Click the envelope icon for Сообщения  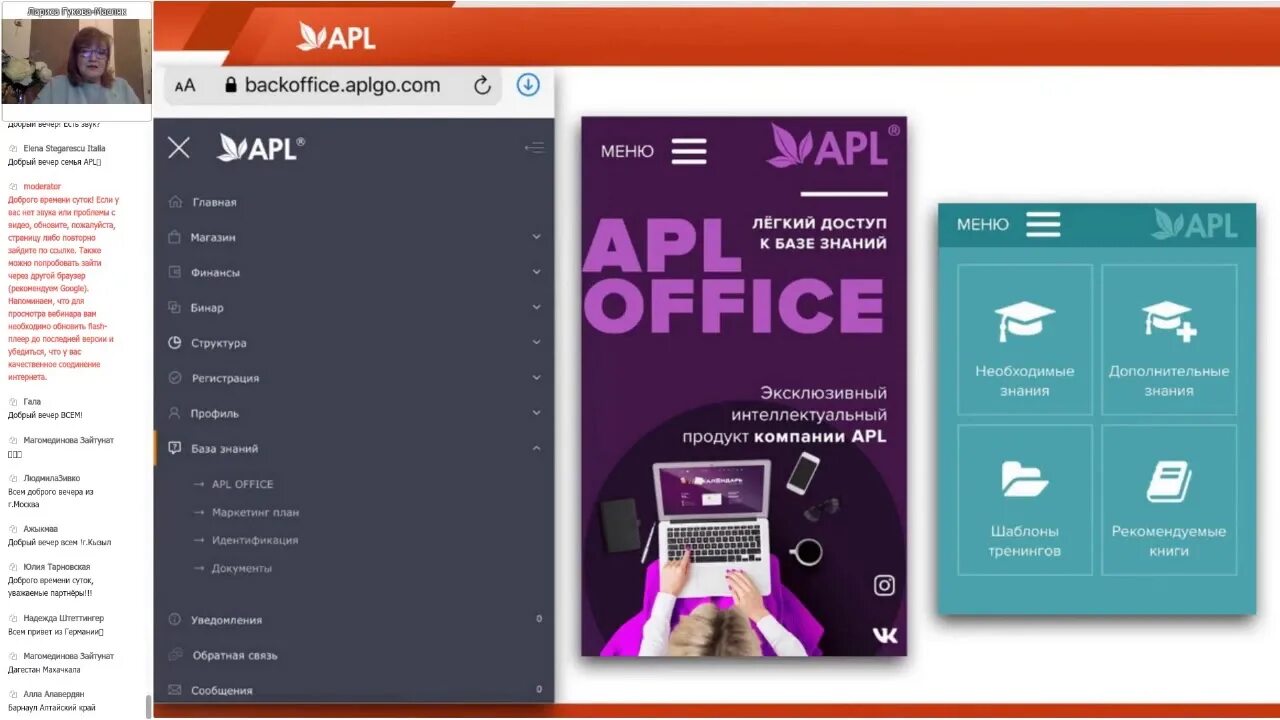pos(175,690)
